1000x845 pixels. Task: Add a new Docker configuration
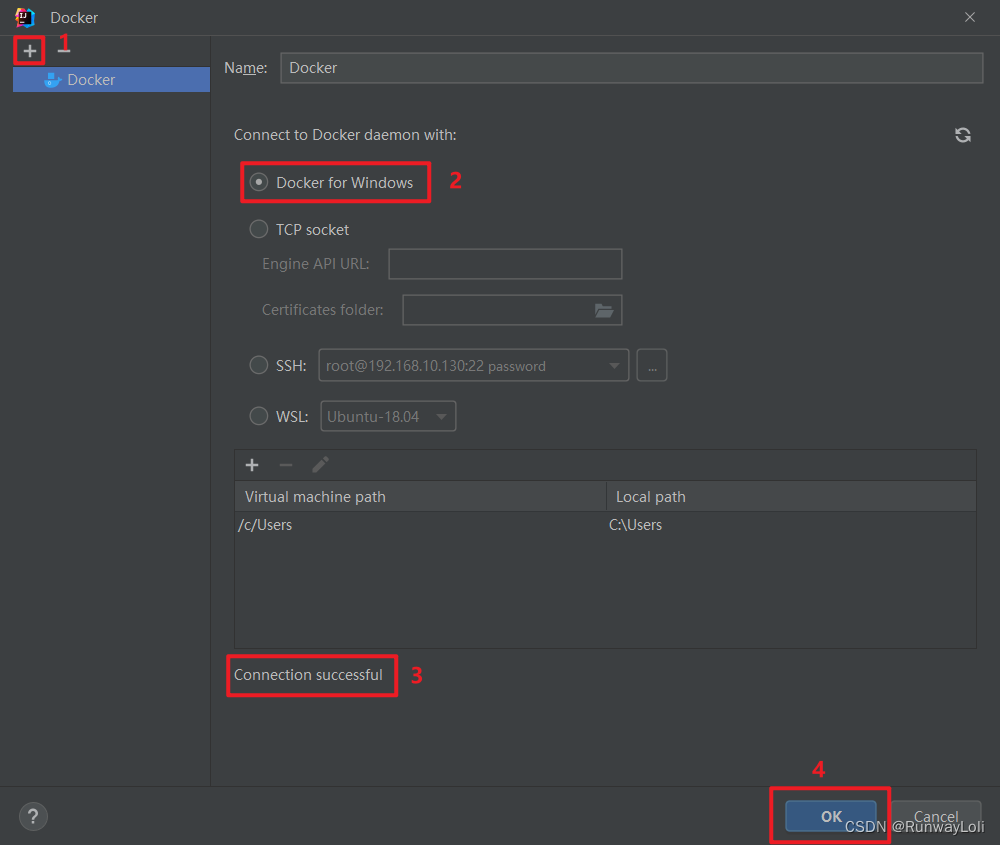(x=29, y=51)
